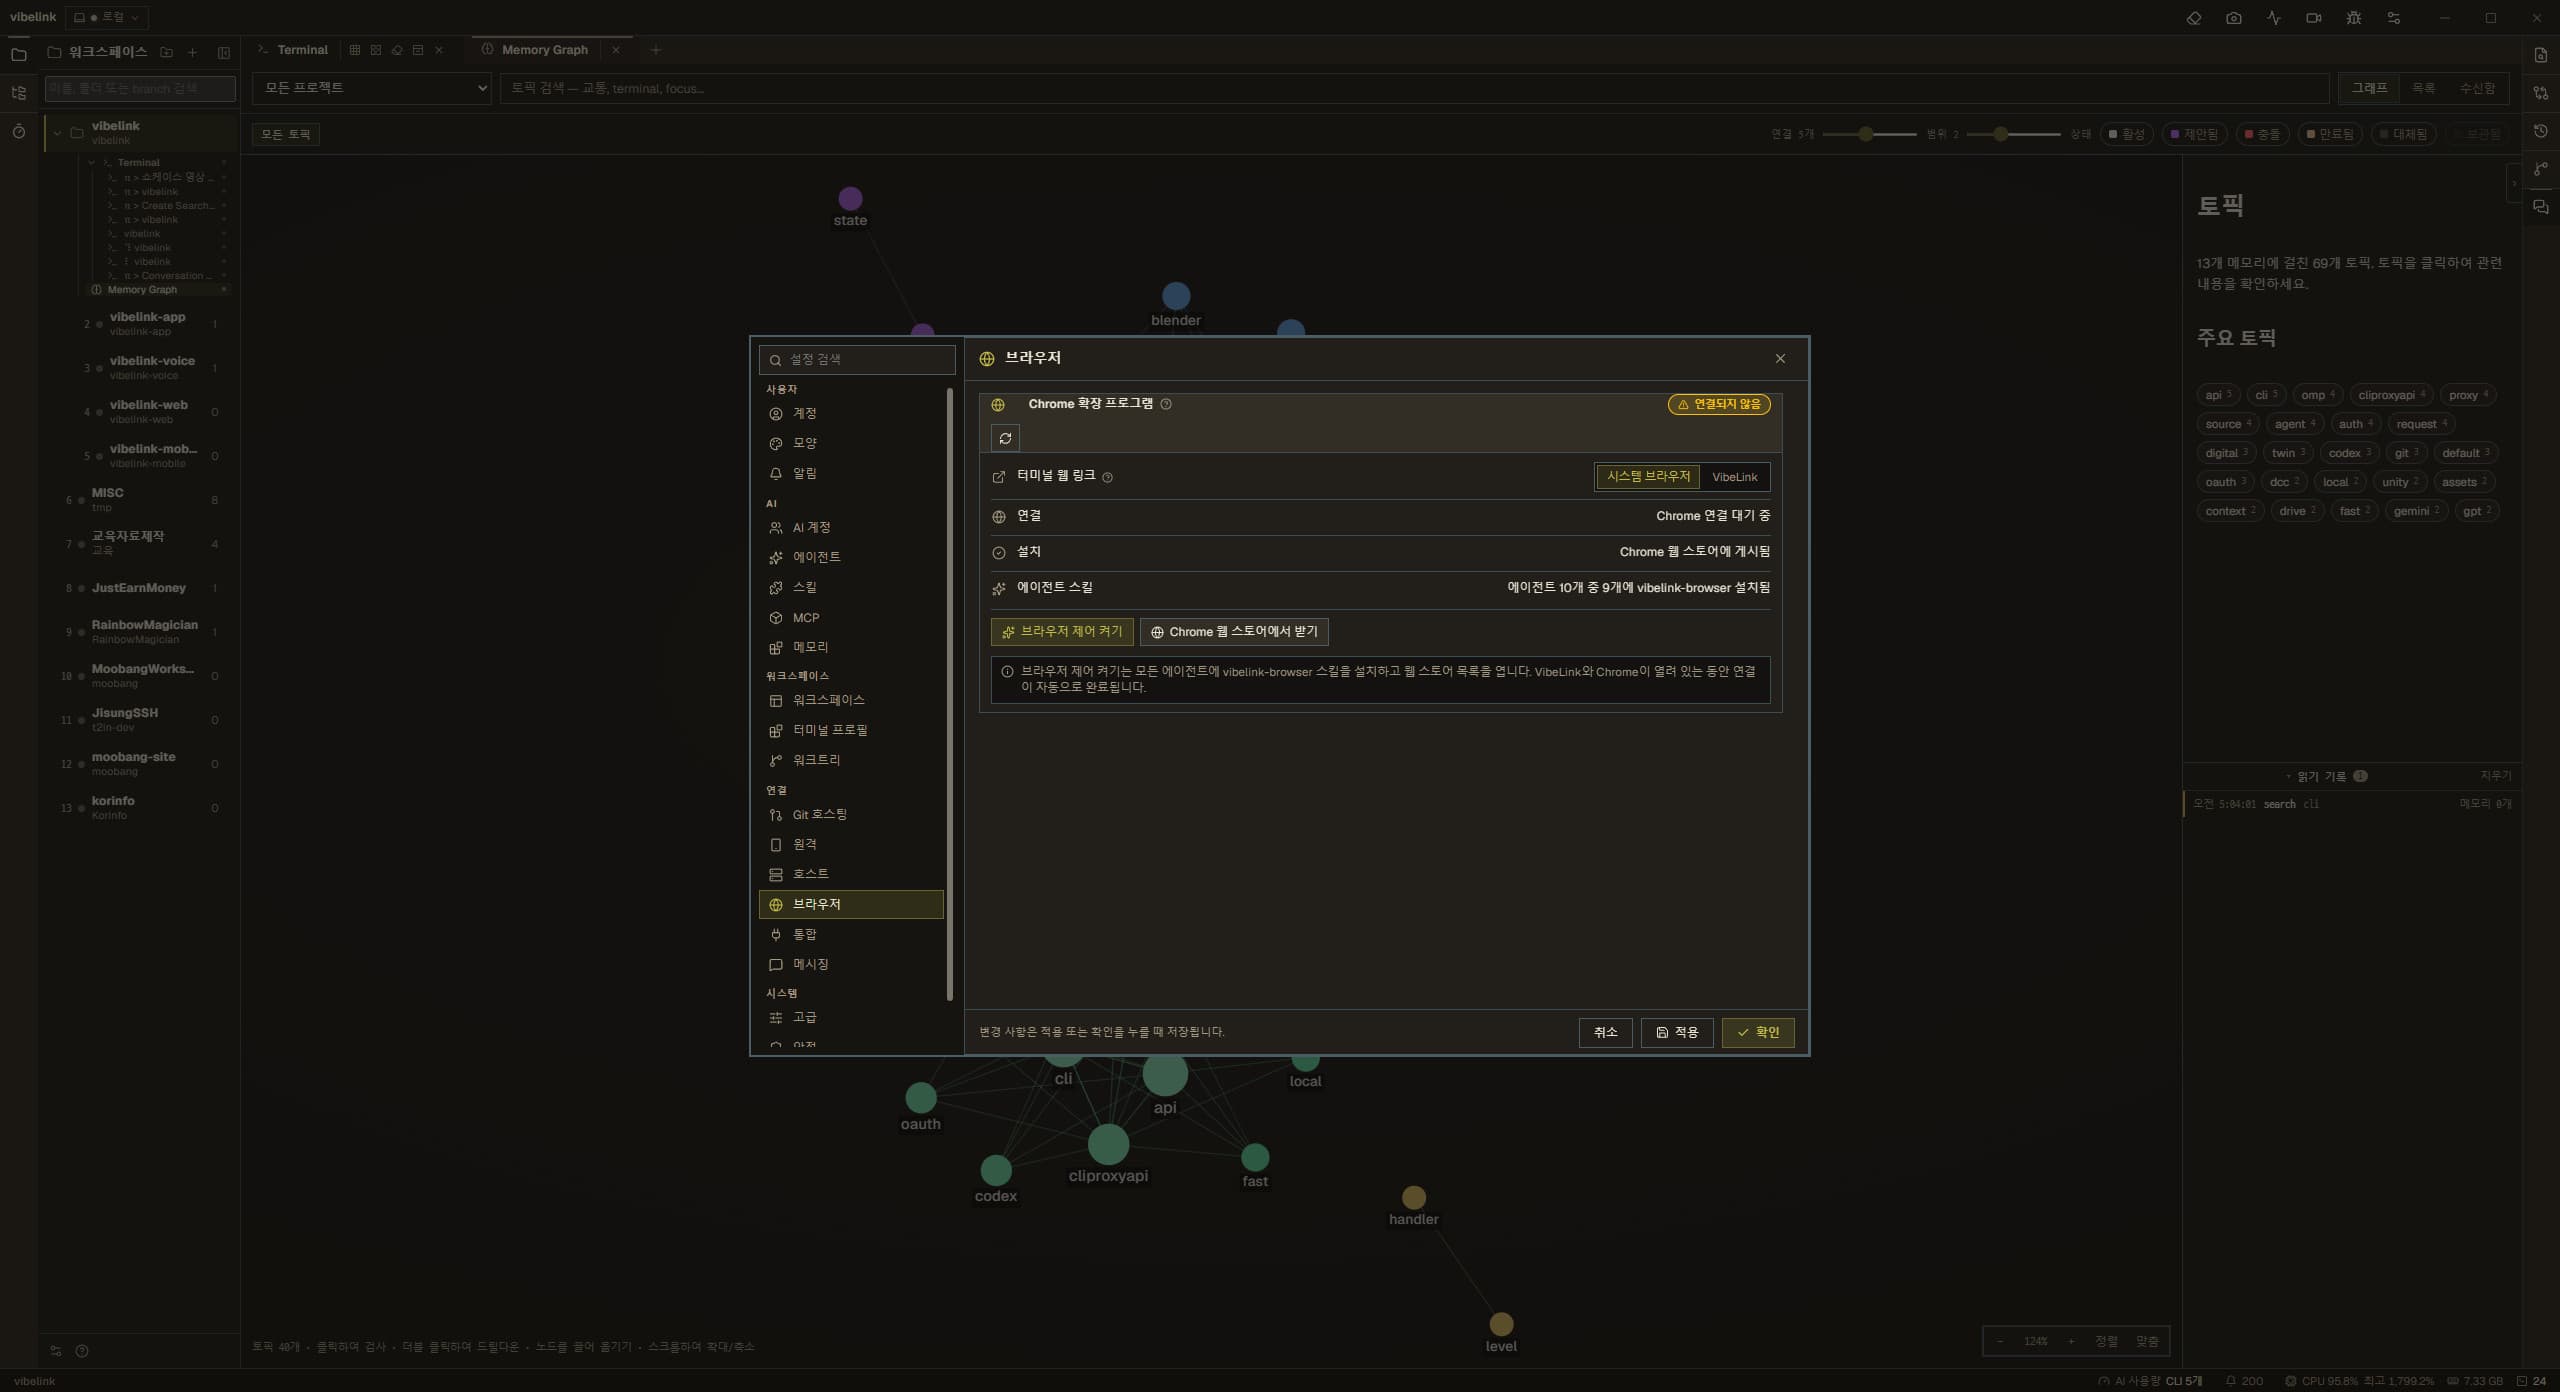Viewport: 2560px width, 1392px height.
Task: Confirm settings with 확인 button
Action: coord(1757,1033)
